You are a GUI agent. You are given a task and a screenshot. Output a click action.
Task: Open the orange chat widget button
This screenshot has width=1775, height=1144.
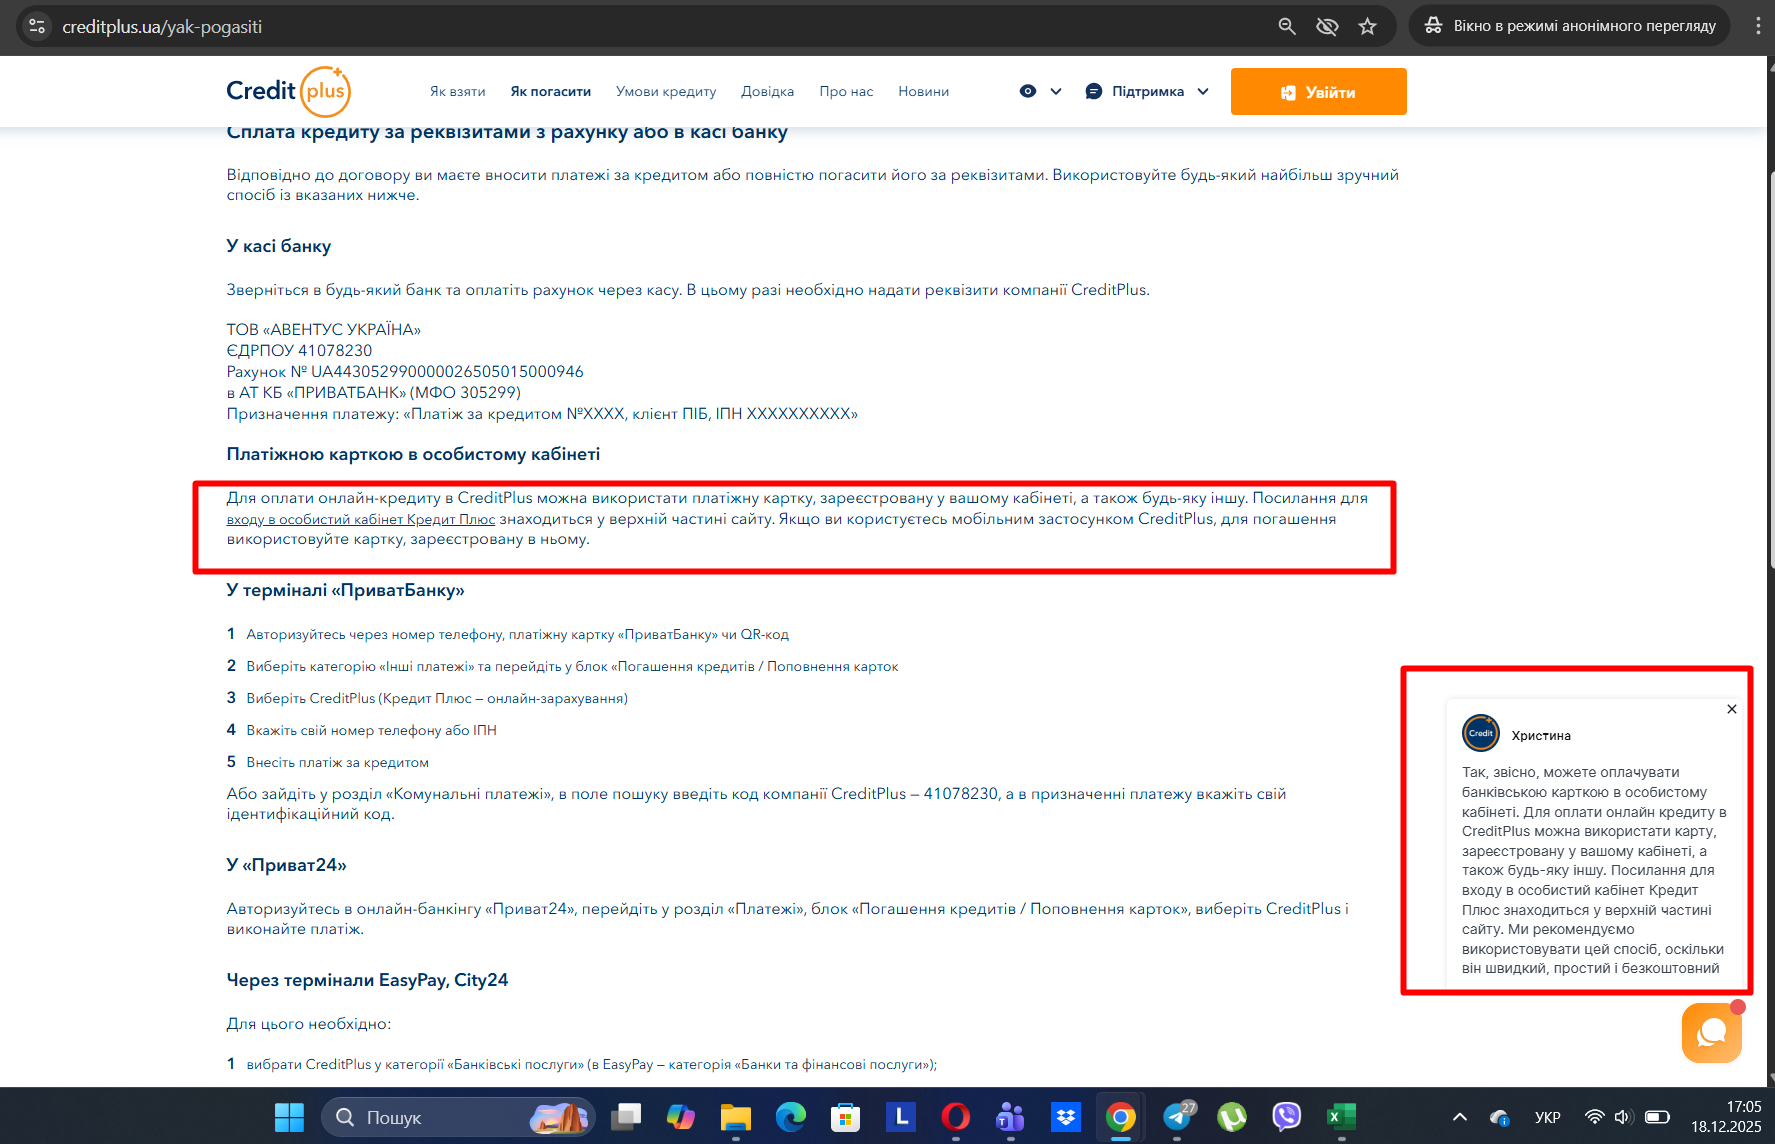(1711, 1032)
